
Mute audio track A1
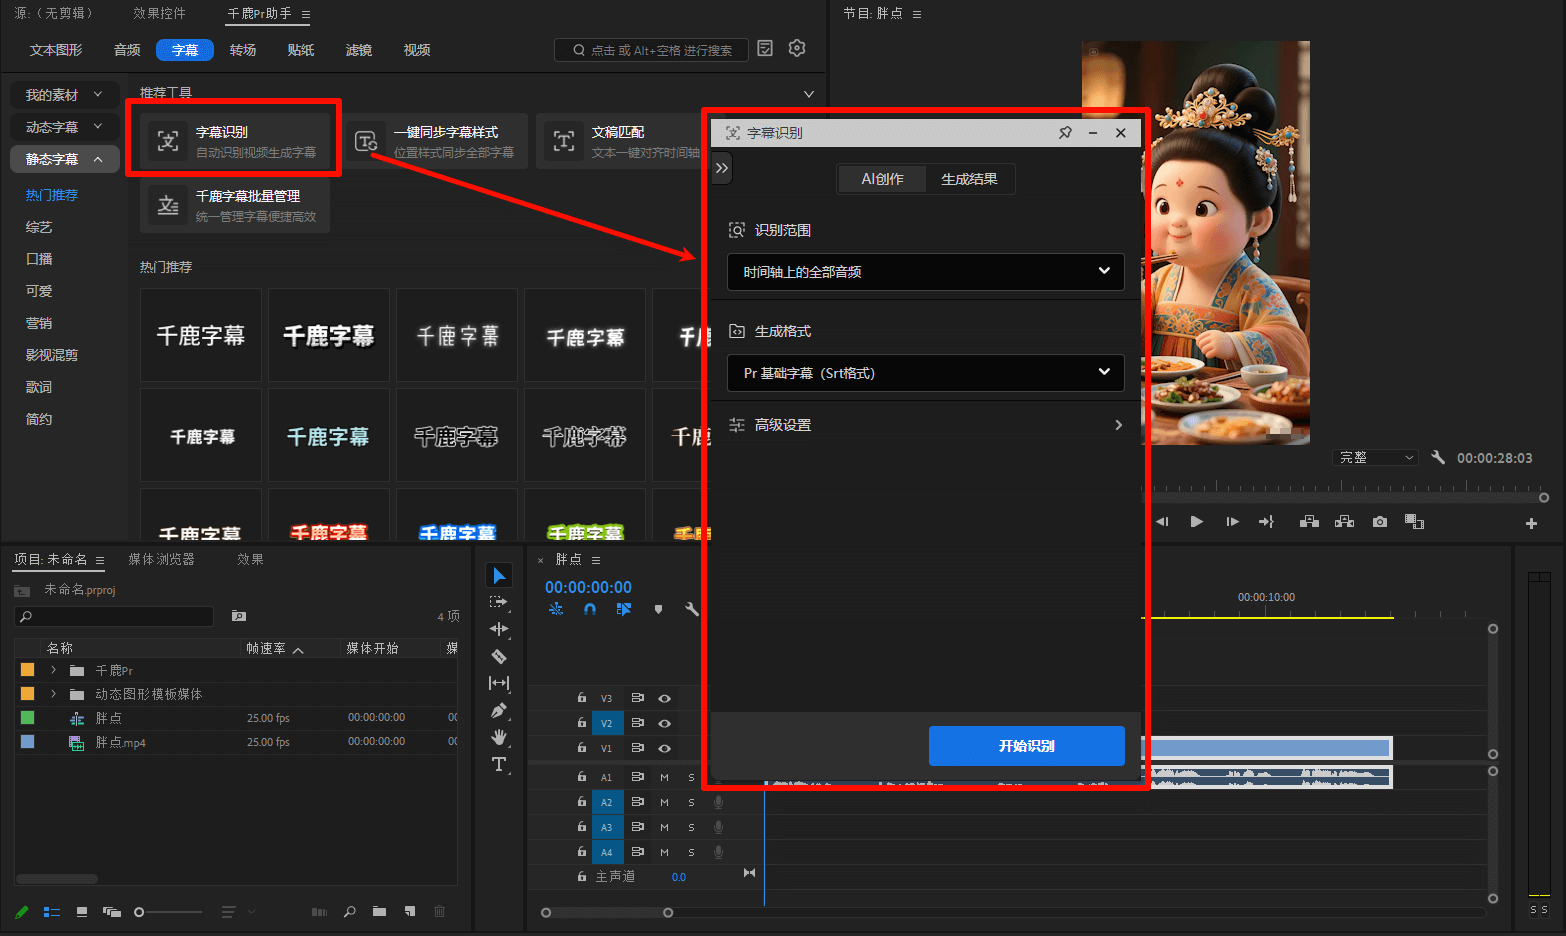coord(664,777)
